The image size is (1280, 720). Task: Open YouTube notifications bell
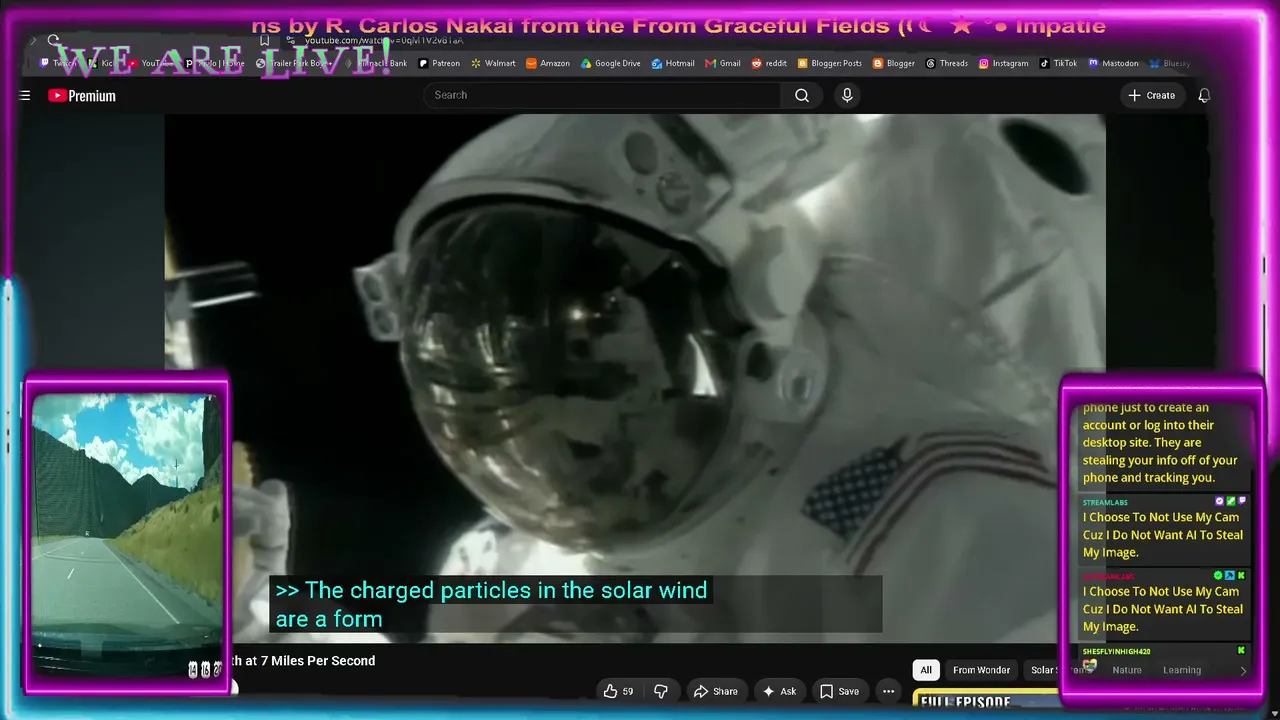click(1204, 95)
